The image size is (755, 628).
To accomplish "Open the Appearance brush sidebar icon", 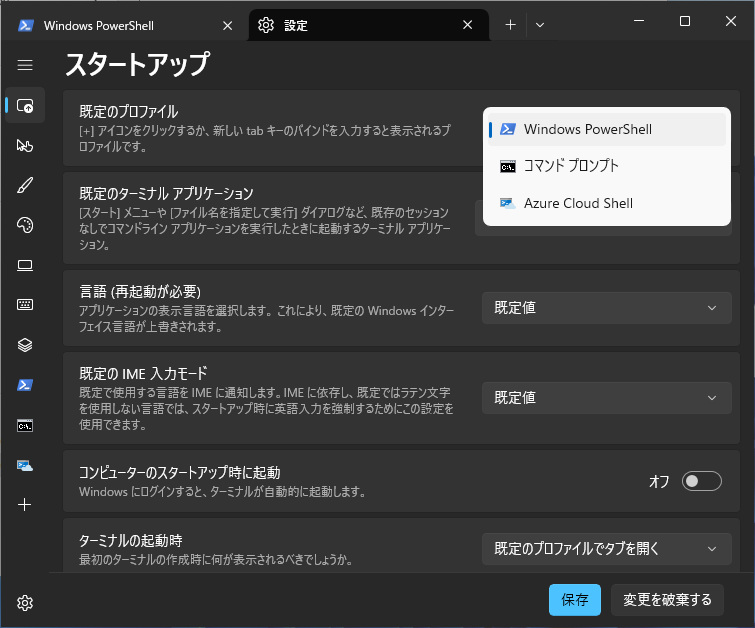I will [25, 185].
